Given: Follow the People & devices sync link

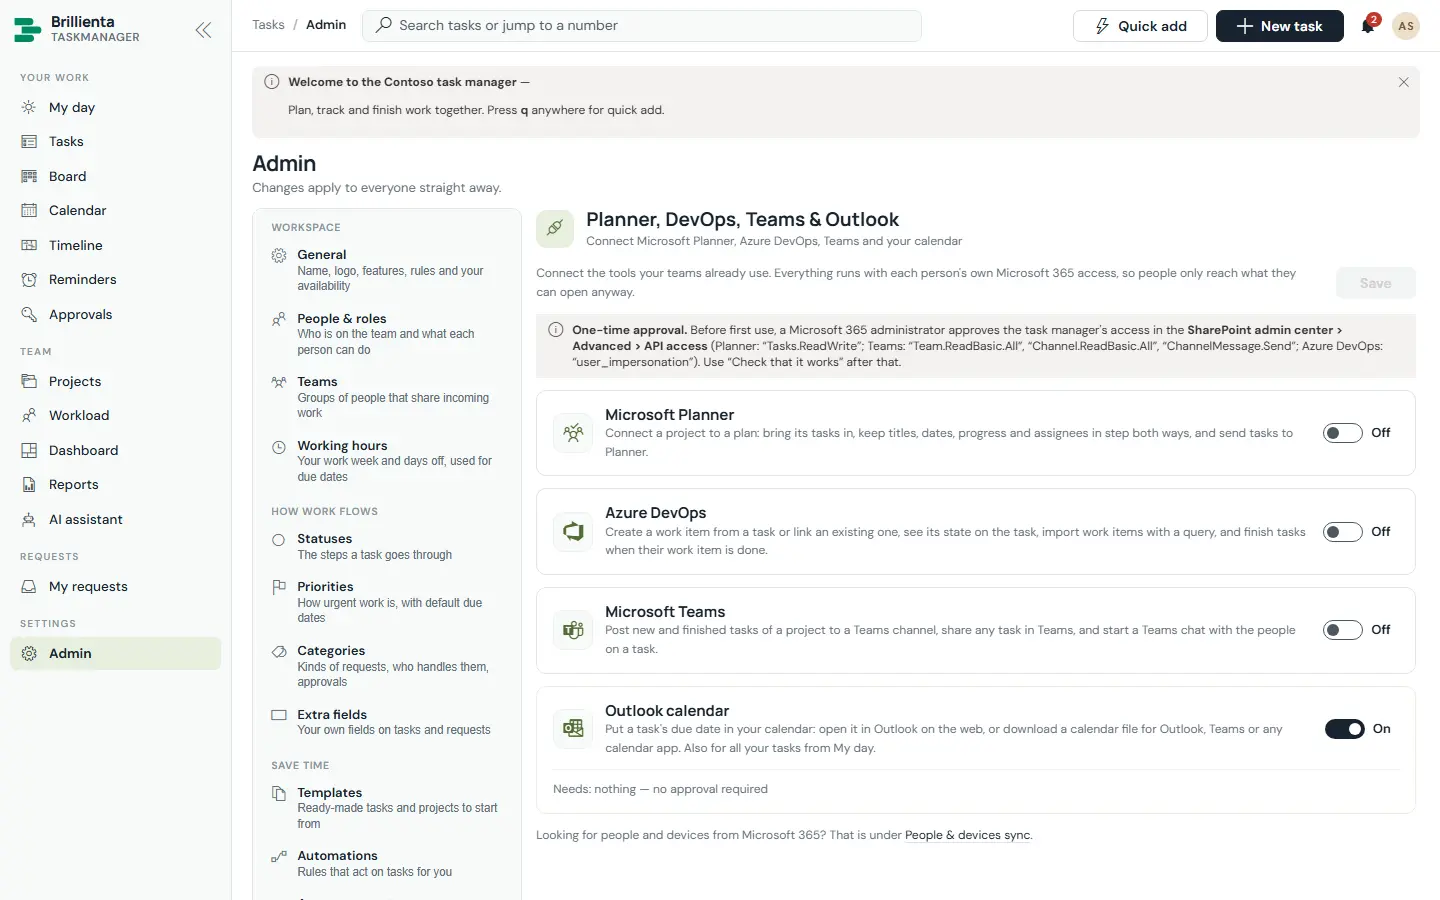Looking at the screenshot, I should 967,835.
